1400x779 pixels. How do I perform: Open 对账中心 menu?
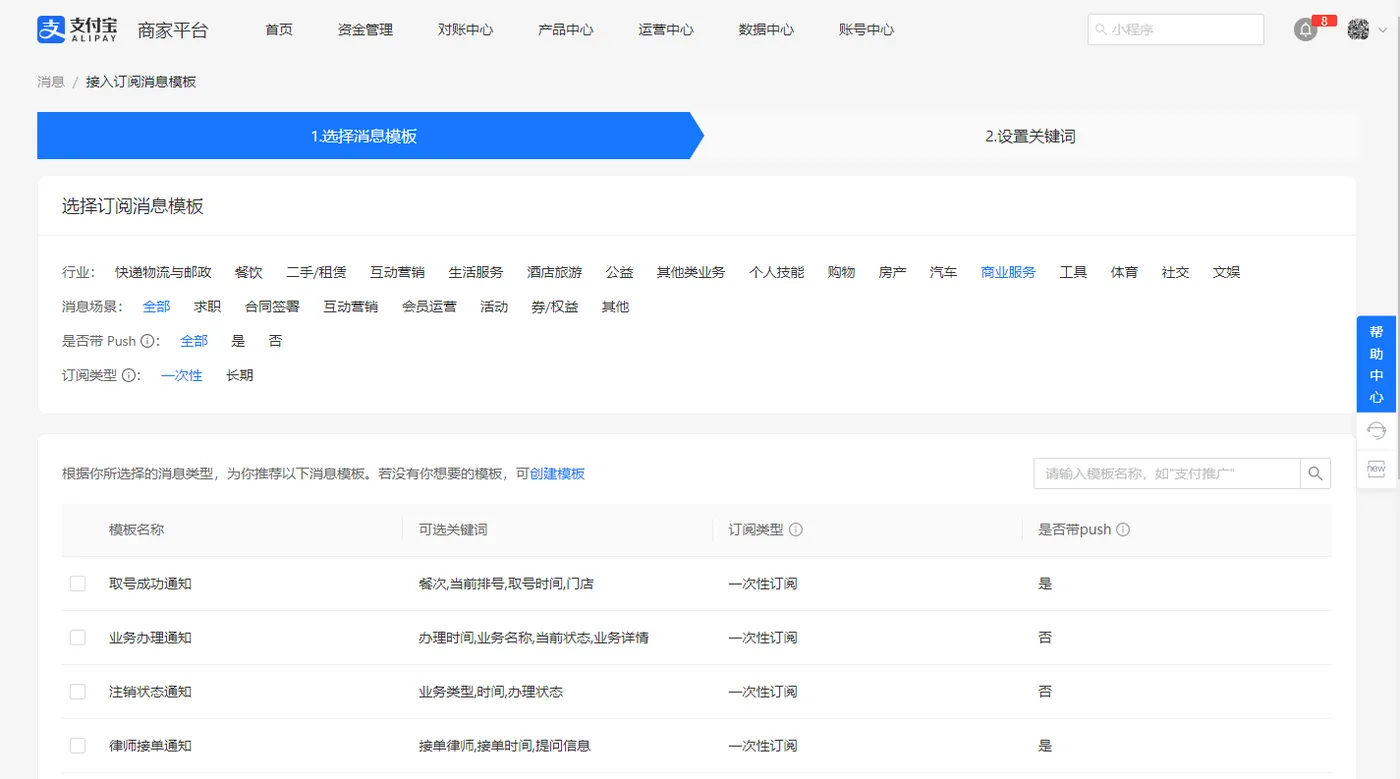click(465, 30)
